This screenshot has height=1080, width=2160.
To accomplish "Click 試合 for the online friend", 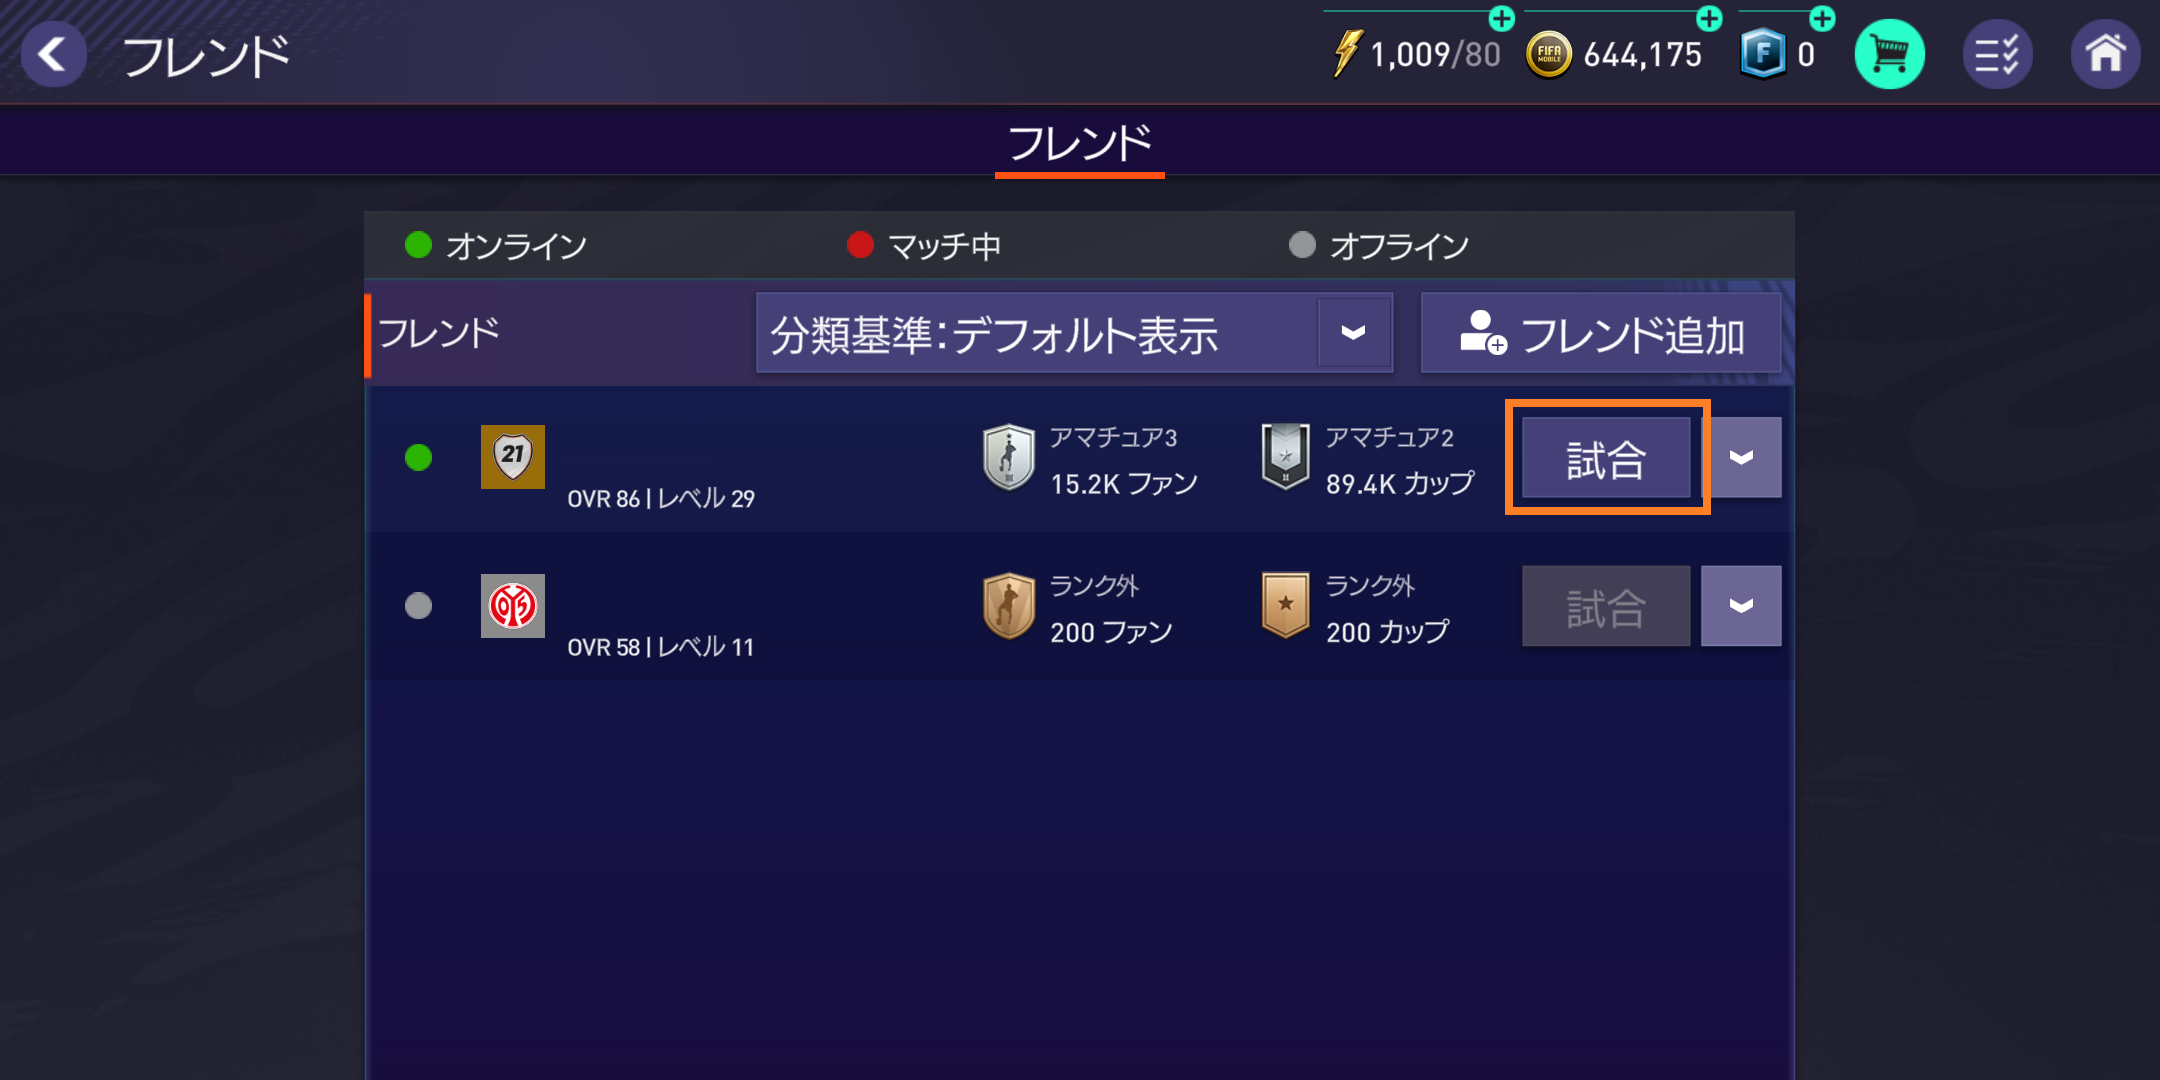I will click(x=1606, y=458).
